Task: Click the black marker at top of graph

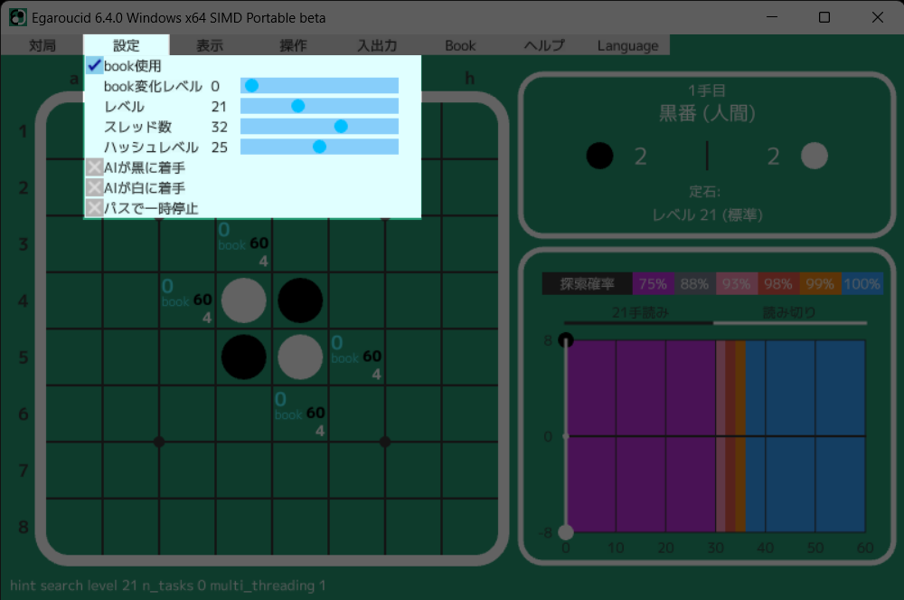Action: (x=566, y=339)
